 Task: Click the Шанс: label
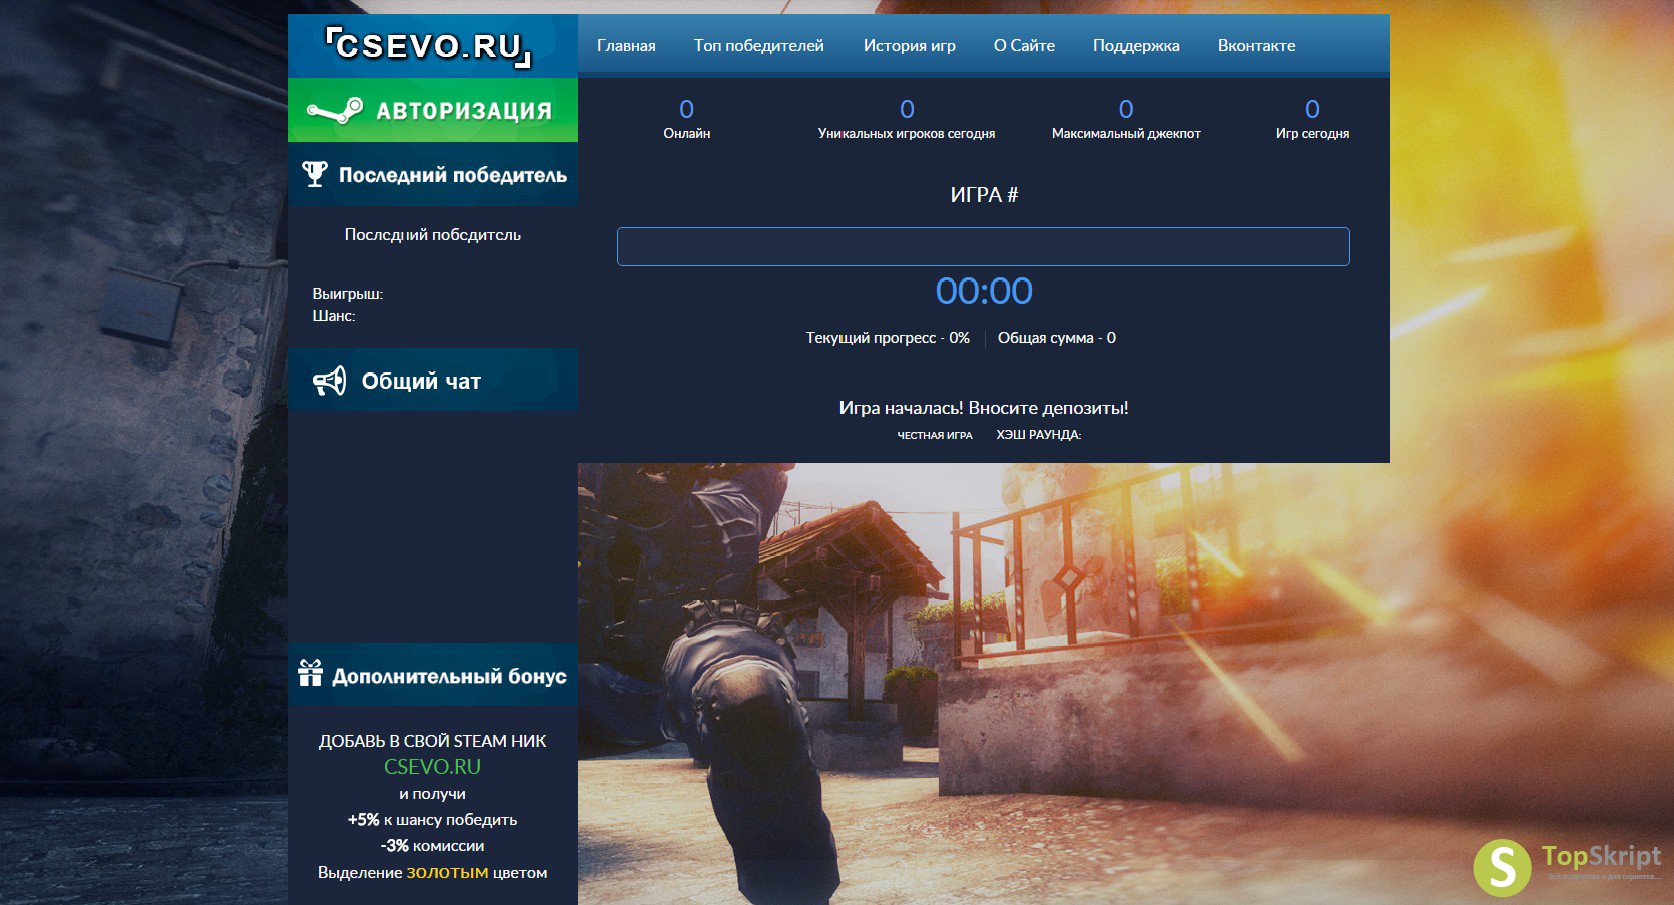pyautogui.click(x=334, y=316)
